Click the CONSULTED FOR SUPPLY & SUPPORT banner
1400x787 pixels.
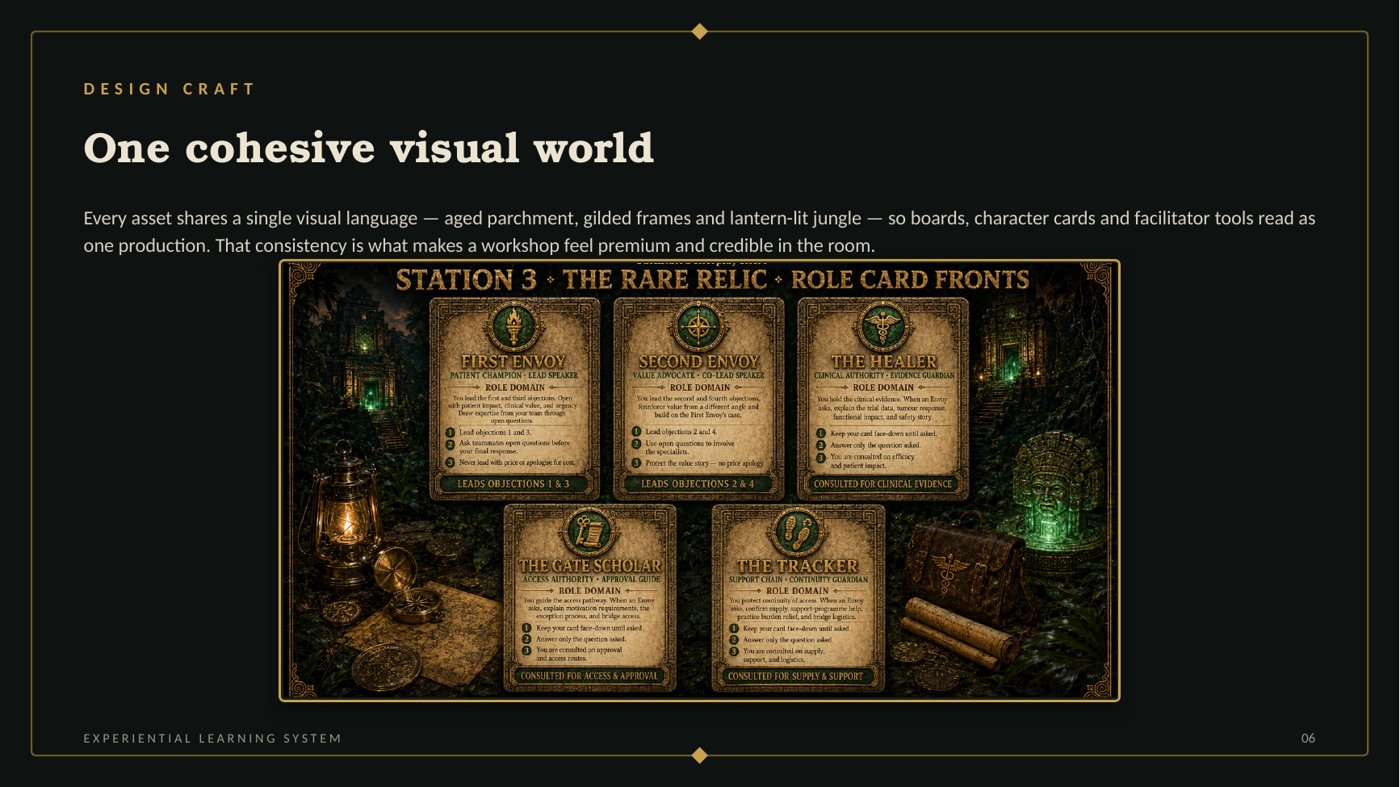pos(797,676)
